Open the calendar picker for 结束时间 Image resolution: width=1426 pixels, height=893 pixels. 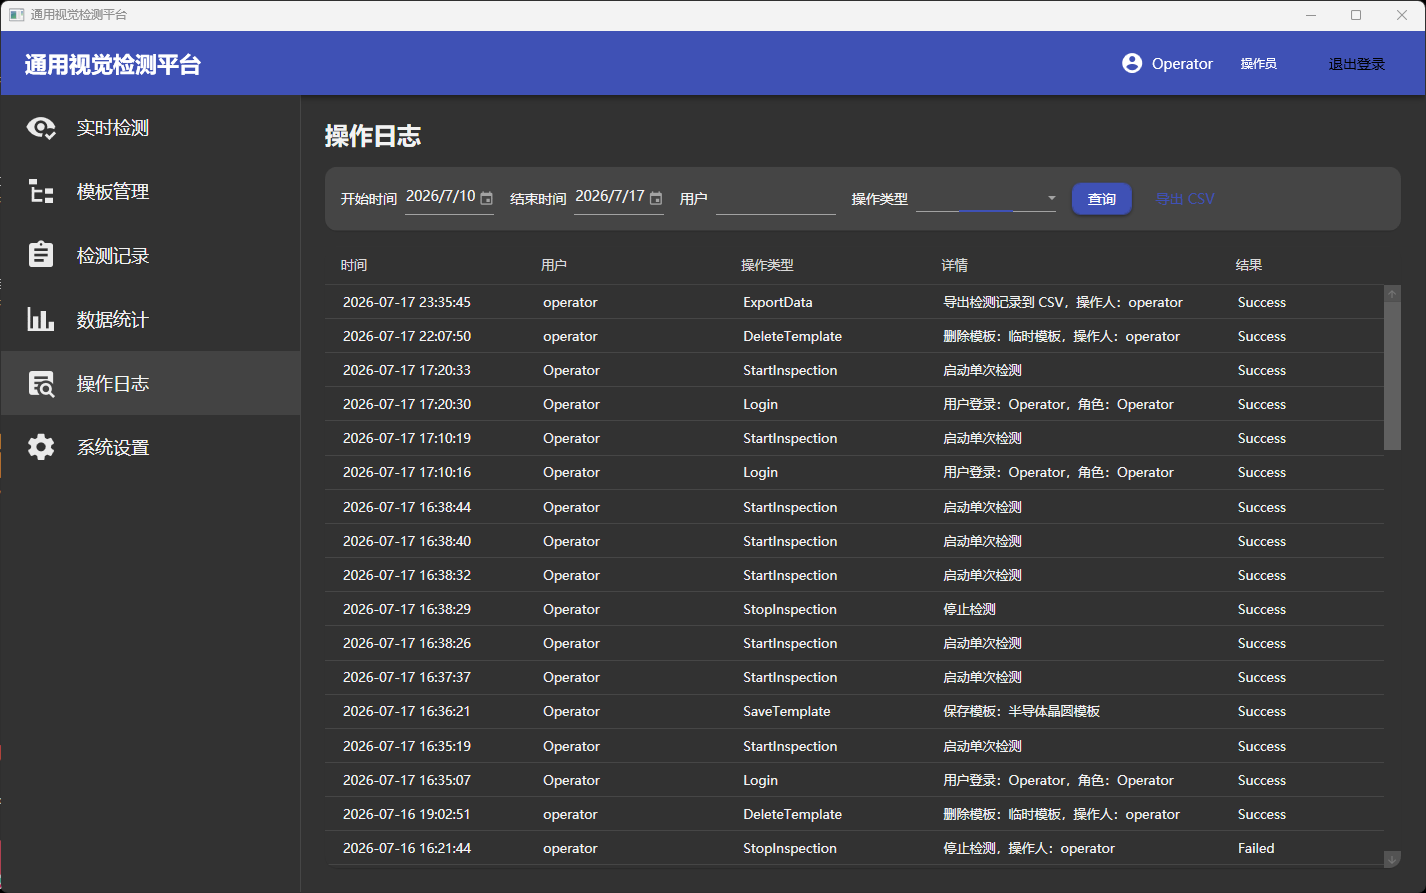click(x=656, y=198)
